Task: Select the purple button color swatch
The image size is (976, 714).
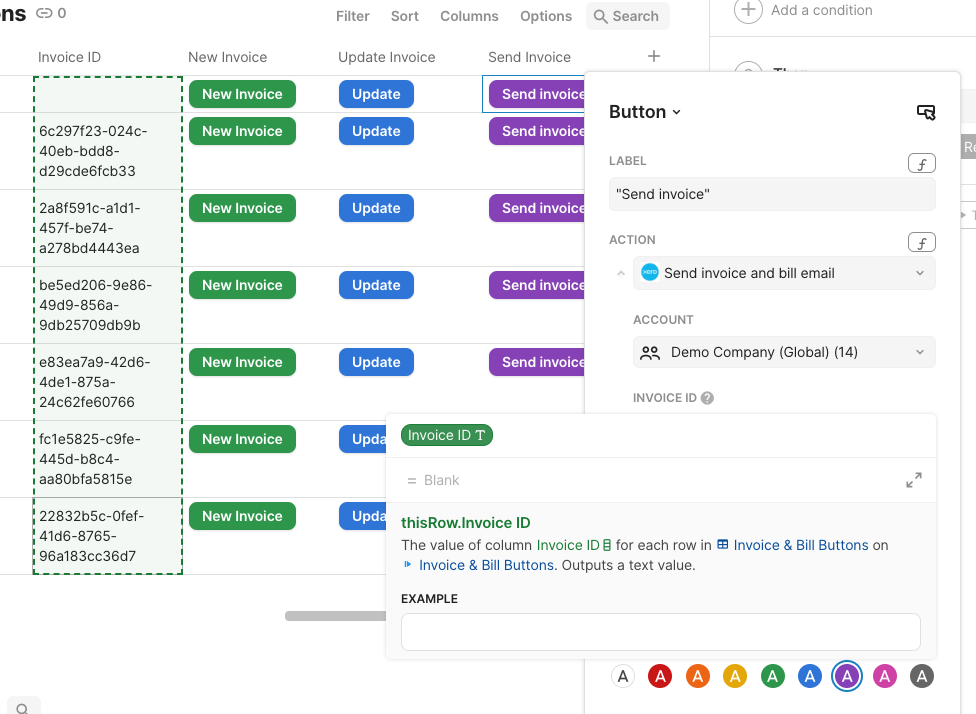Action: 847,676
